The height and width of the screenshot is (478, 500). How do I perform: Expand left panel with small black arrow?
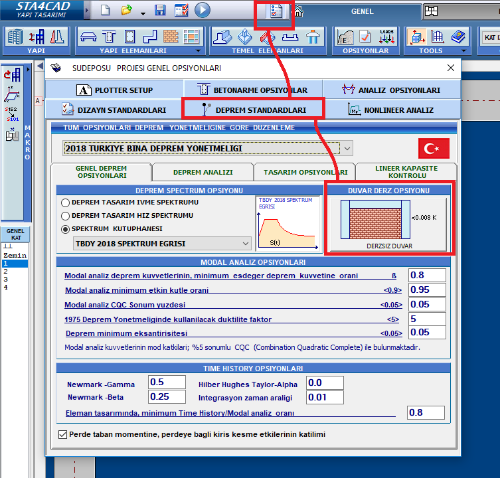[x=28, y=69]
